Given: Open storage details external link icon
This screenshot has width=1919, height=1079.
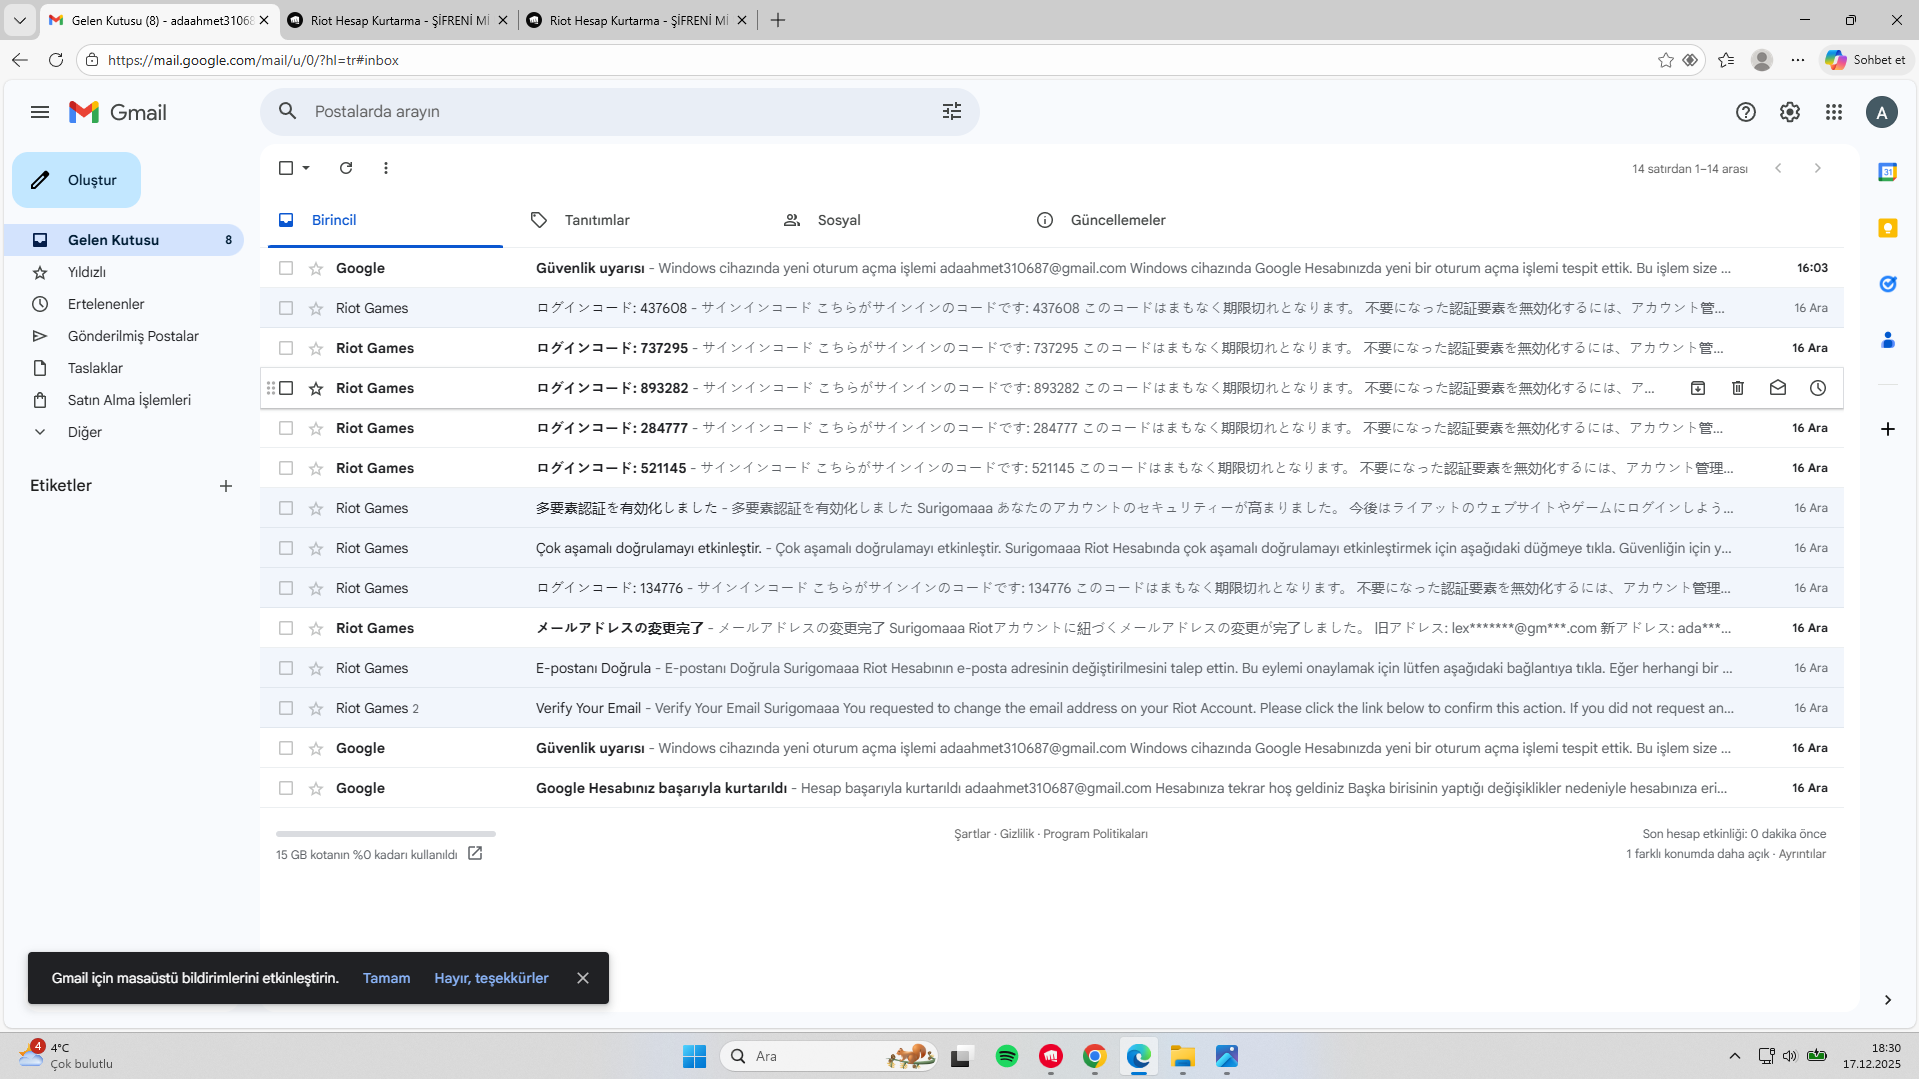Looking at the screenshot, I should click(475, 854).
